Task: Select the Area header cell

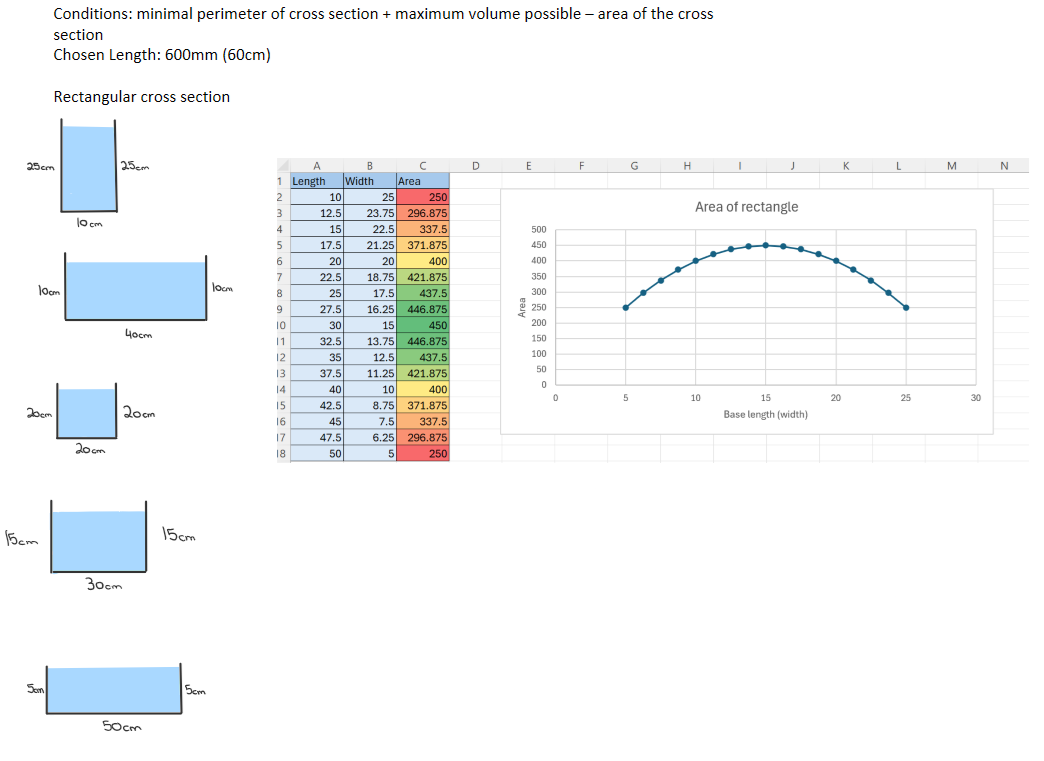Action: tap(423, 181)
